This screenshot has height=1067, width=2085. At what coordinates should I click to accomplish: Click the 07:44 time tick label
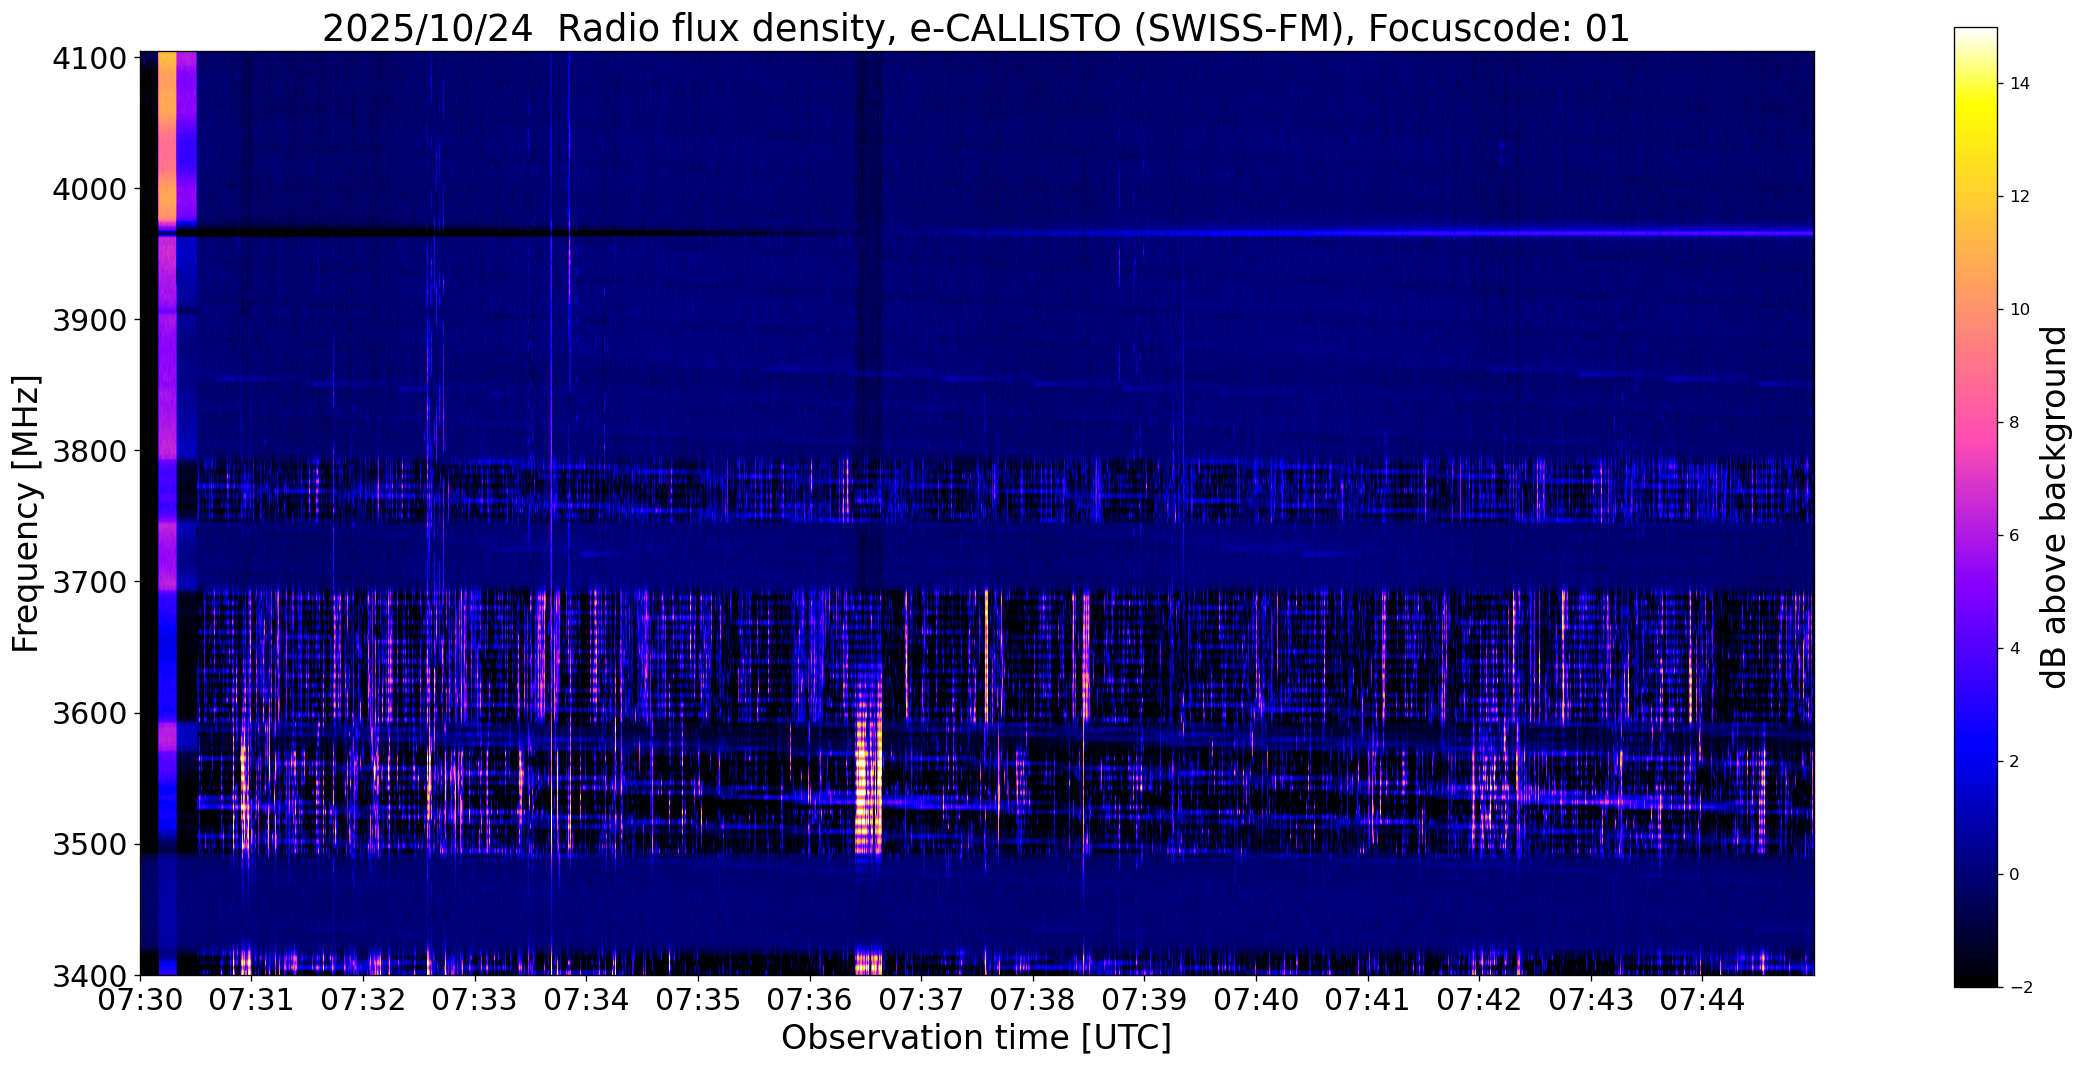1703,1000
